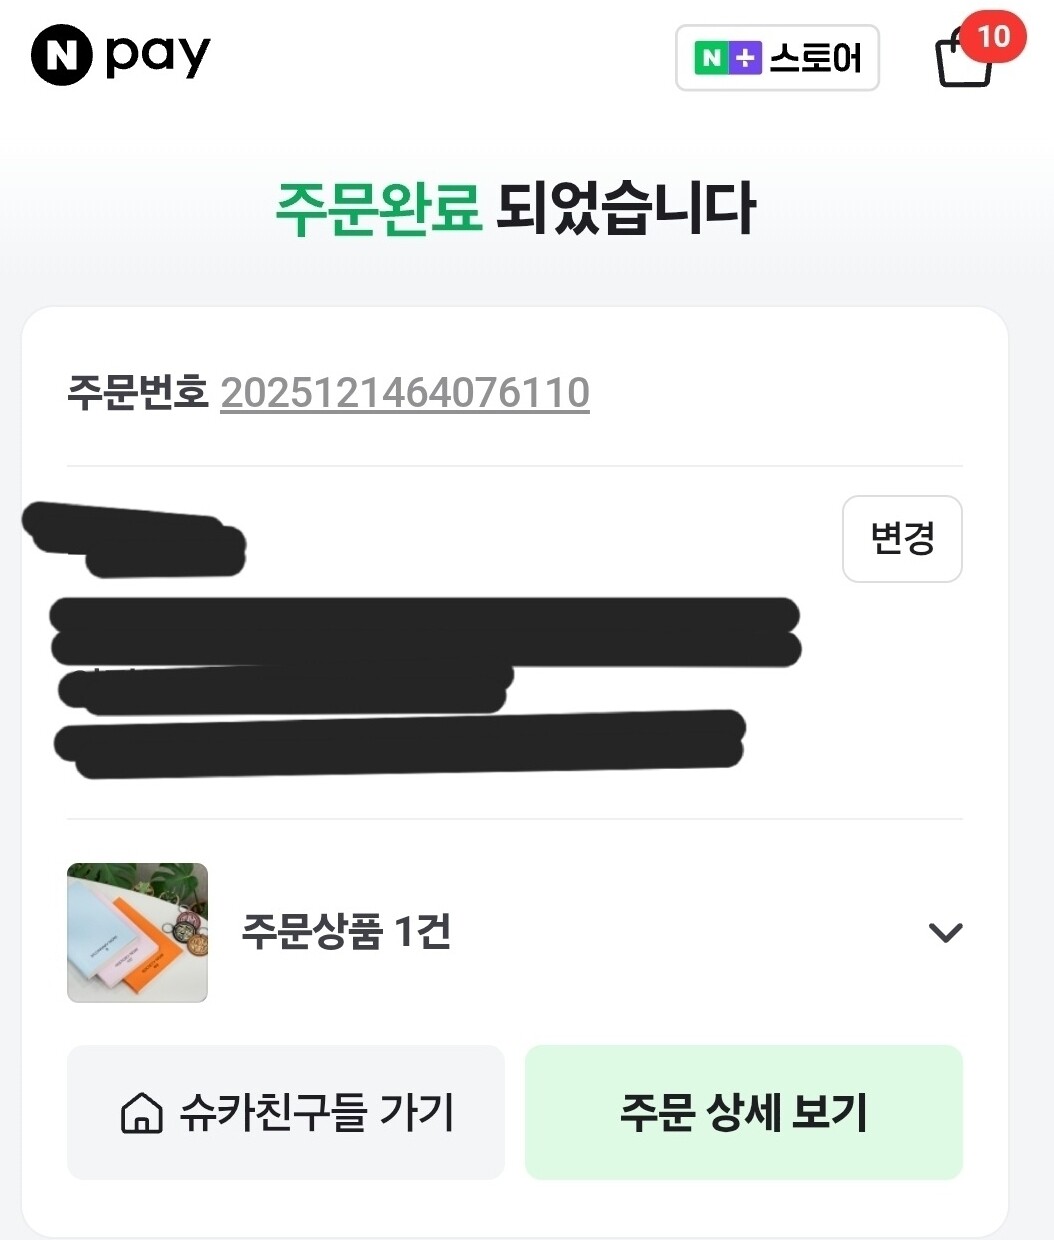Click the 'pay' wordmark in header
The image size is (1054, 1240).
click(x=158, y=56)
